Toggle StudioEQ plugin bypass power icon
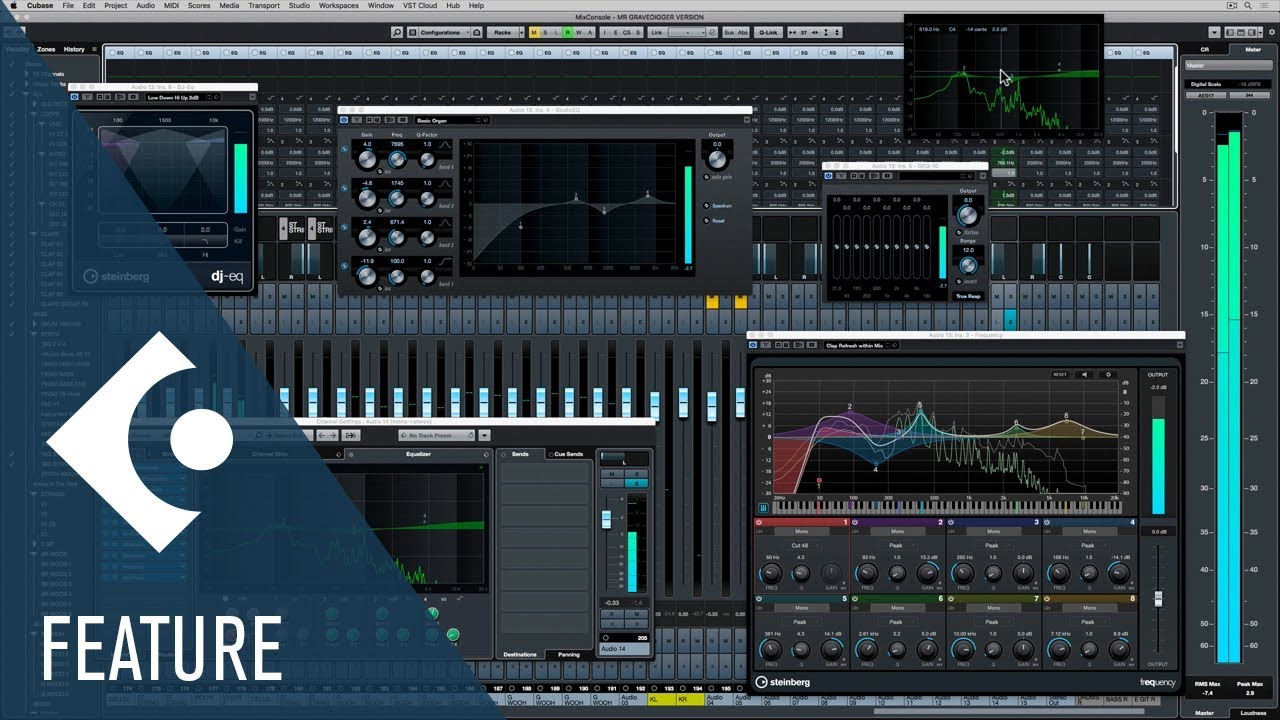This screenshot has width=1280, height=720. click(x=345, y=120)
